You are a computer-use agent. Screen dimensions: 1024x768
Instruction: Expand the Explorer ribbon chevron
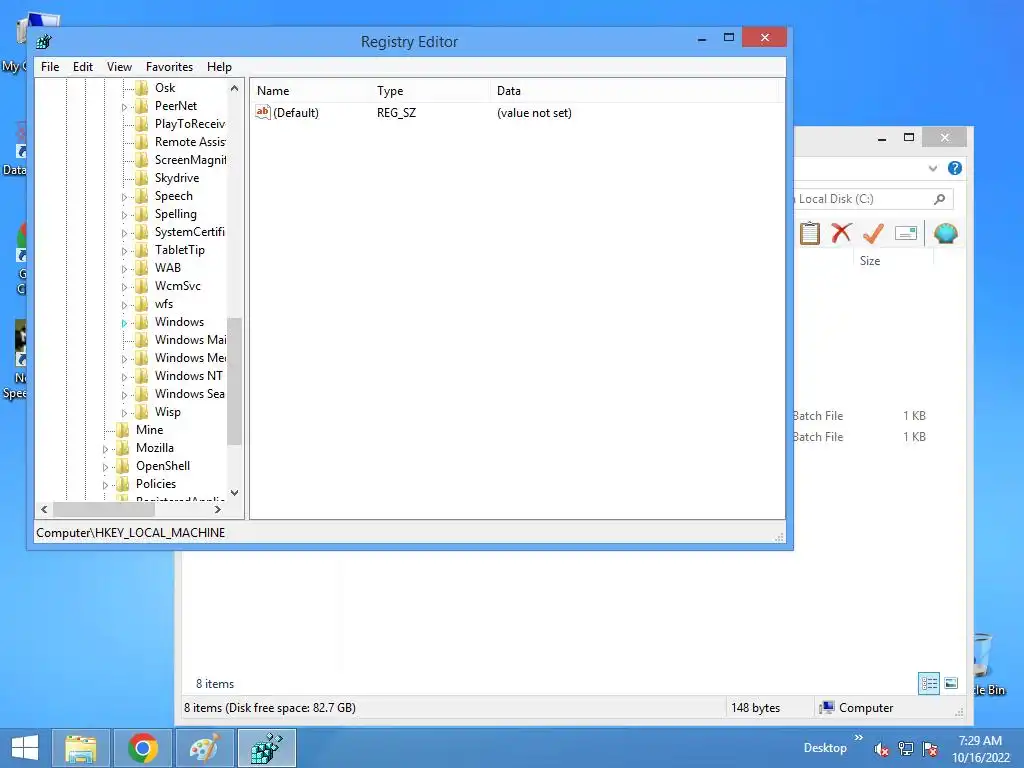tap(933, 168)
